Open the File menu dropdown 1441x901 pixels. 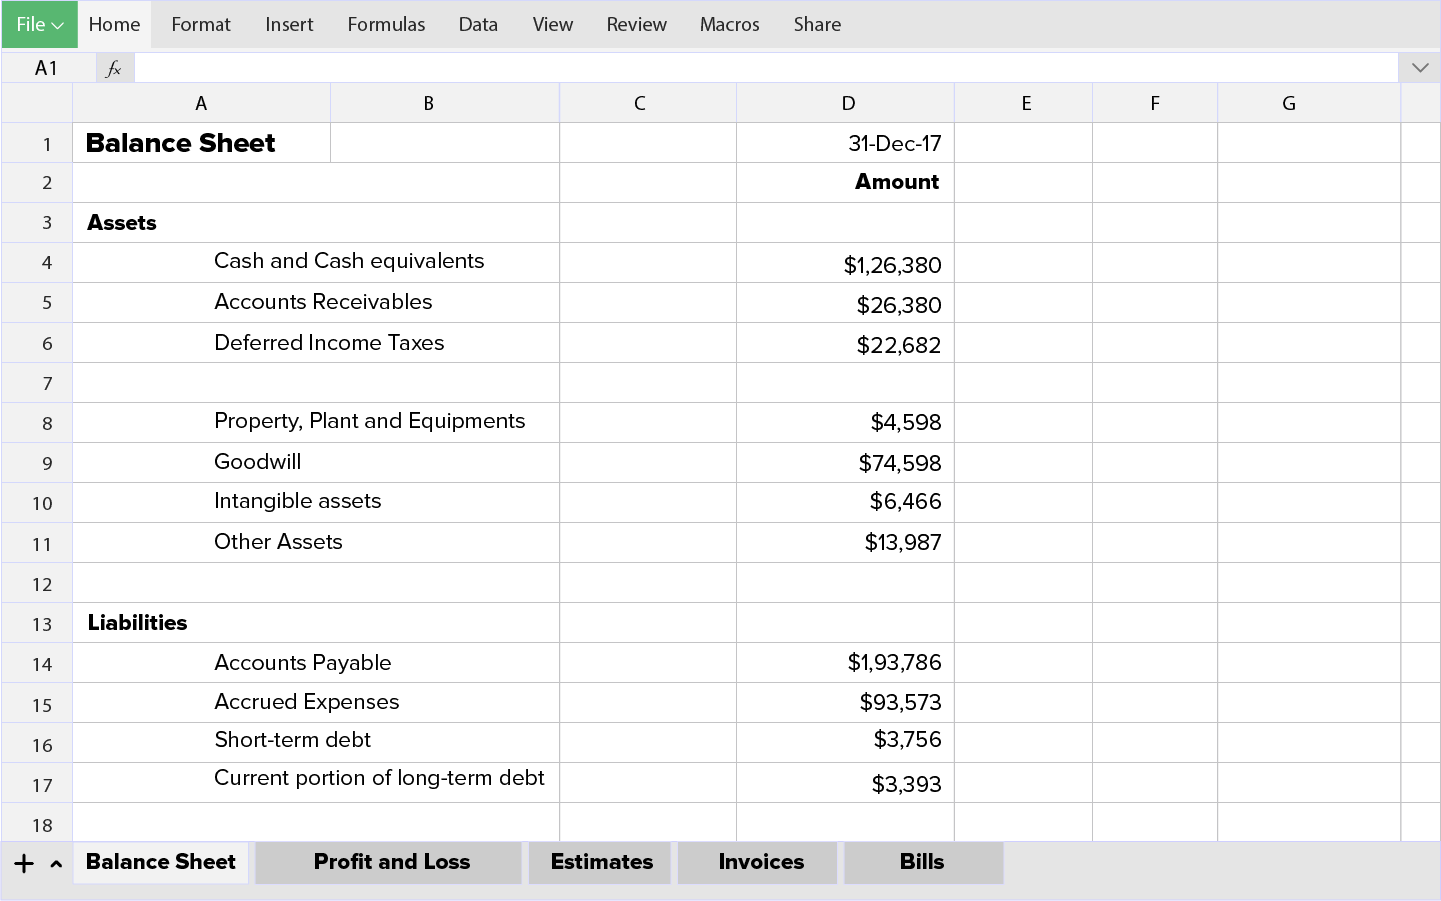(39, 24)
